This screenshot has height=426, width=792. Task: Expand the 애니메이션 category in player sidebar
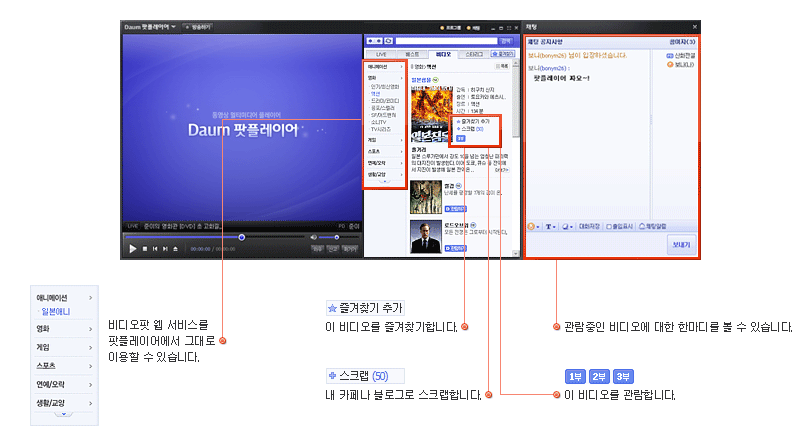[x=385, y=67]
